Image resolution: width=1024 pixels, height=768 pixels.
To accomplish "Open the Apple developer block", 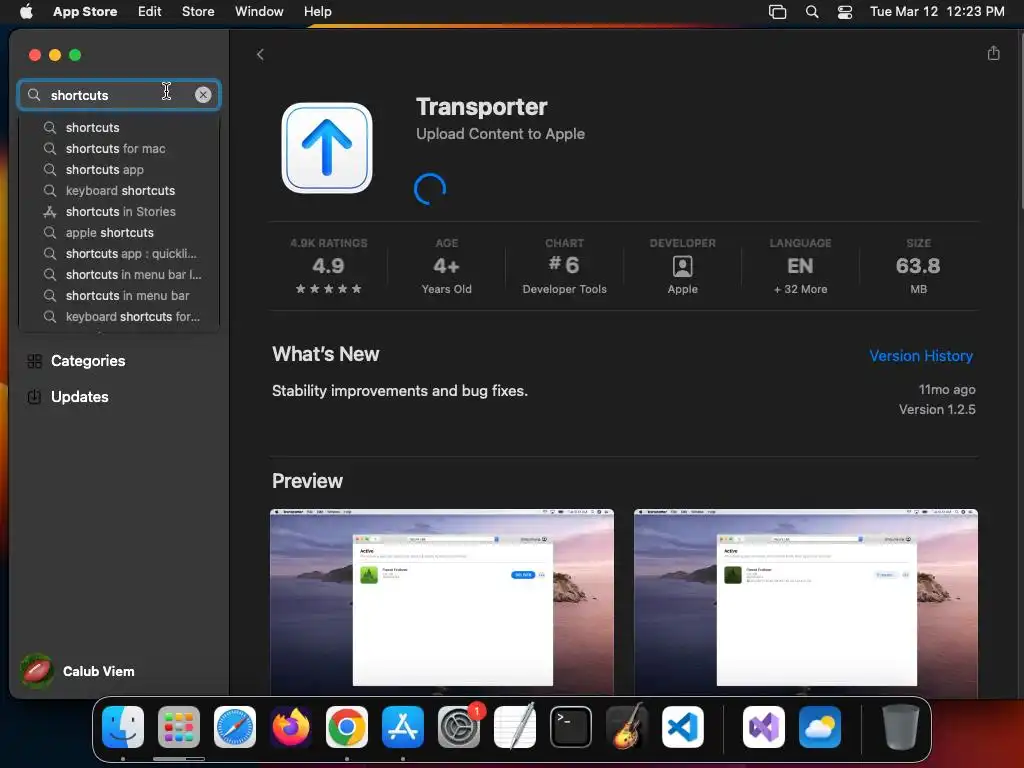I will 682,266.
